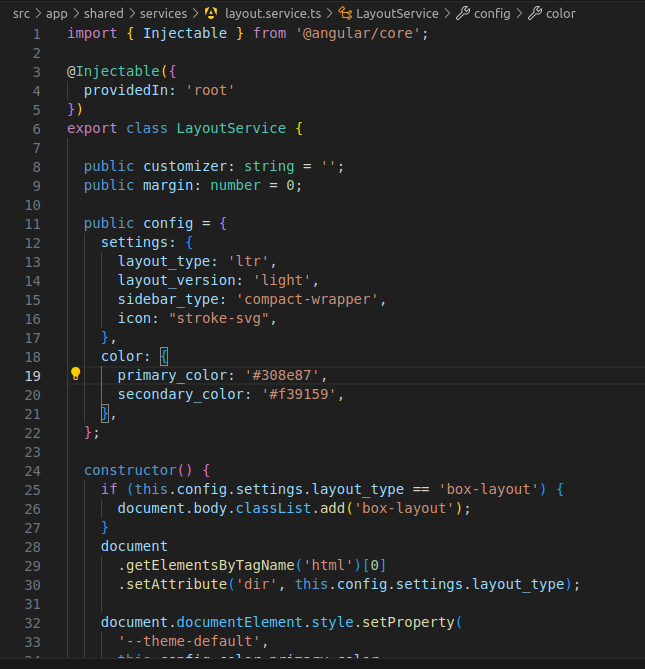Click the opening brace after color:
Viewport: 645px width, 669px height.
pos(165,356)
